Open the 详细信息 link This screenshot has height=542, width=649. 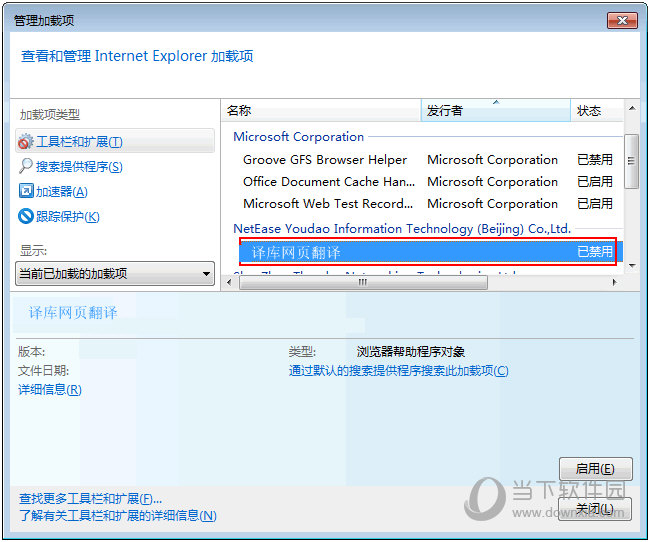tap(50, 390)
